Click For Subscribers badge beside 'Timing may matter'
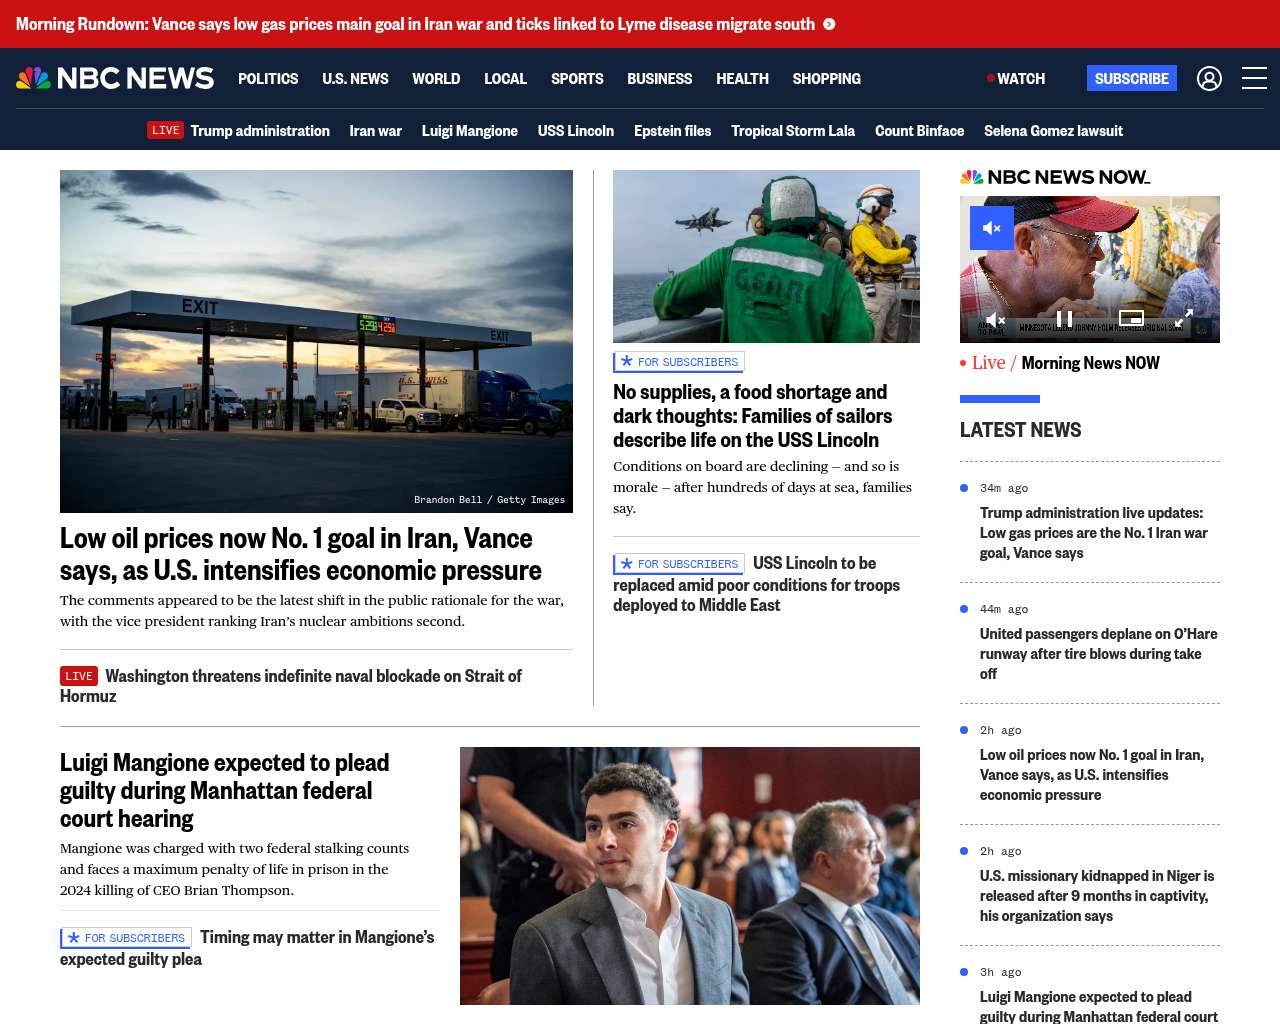 126,938
